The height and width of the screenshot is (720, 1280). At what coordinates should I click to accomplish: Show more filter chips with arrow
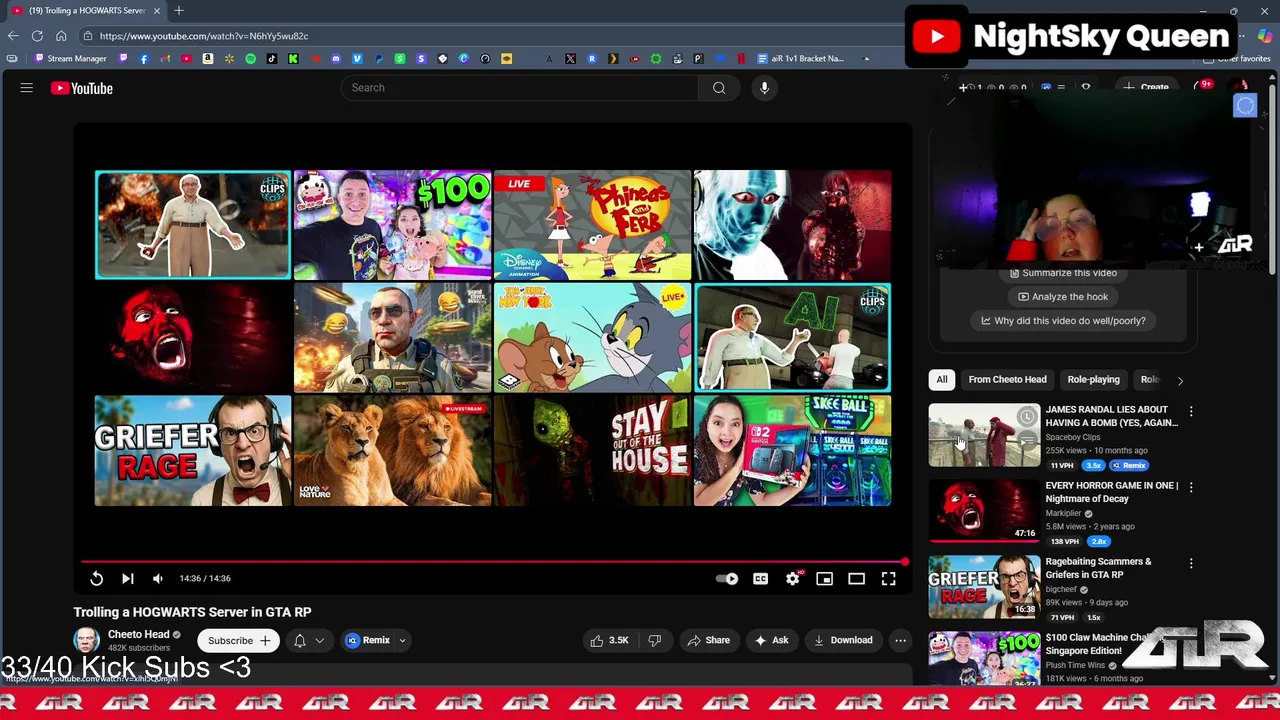click(x=1180, y=380)
